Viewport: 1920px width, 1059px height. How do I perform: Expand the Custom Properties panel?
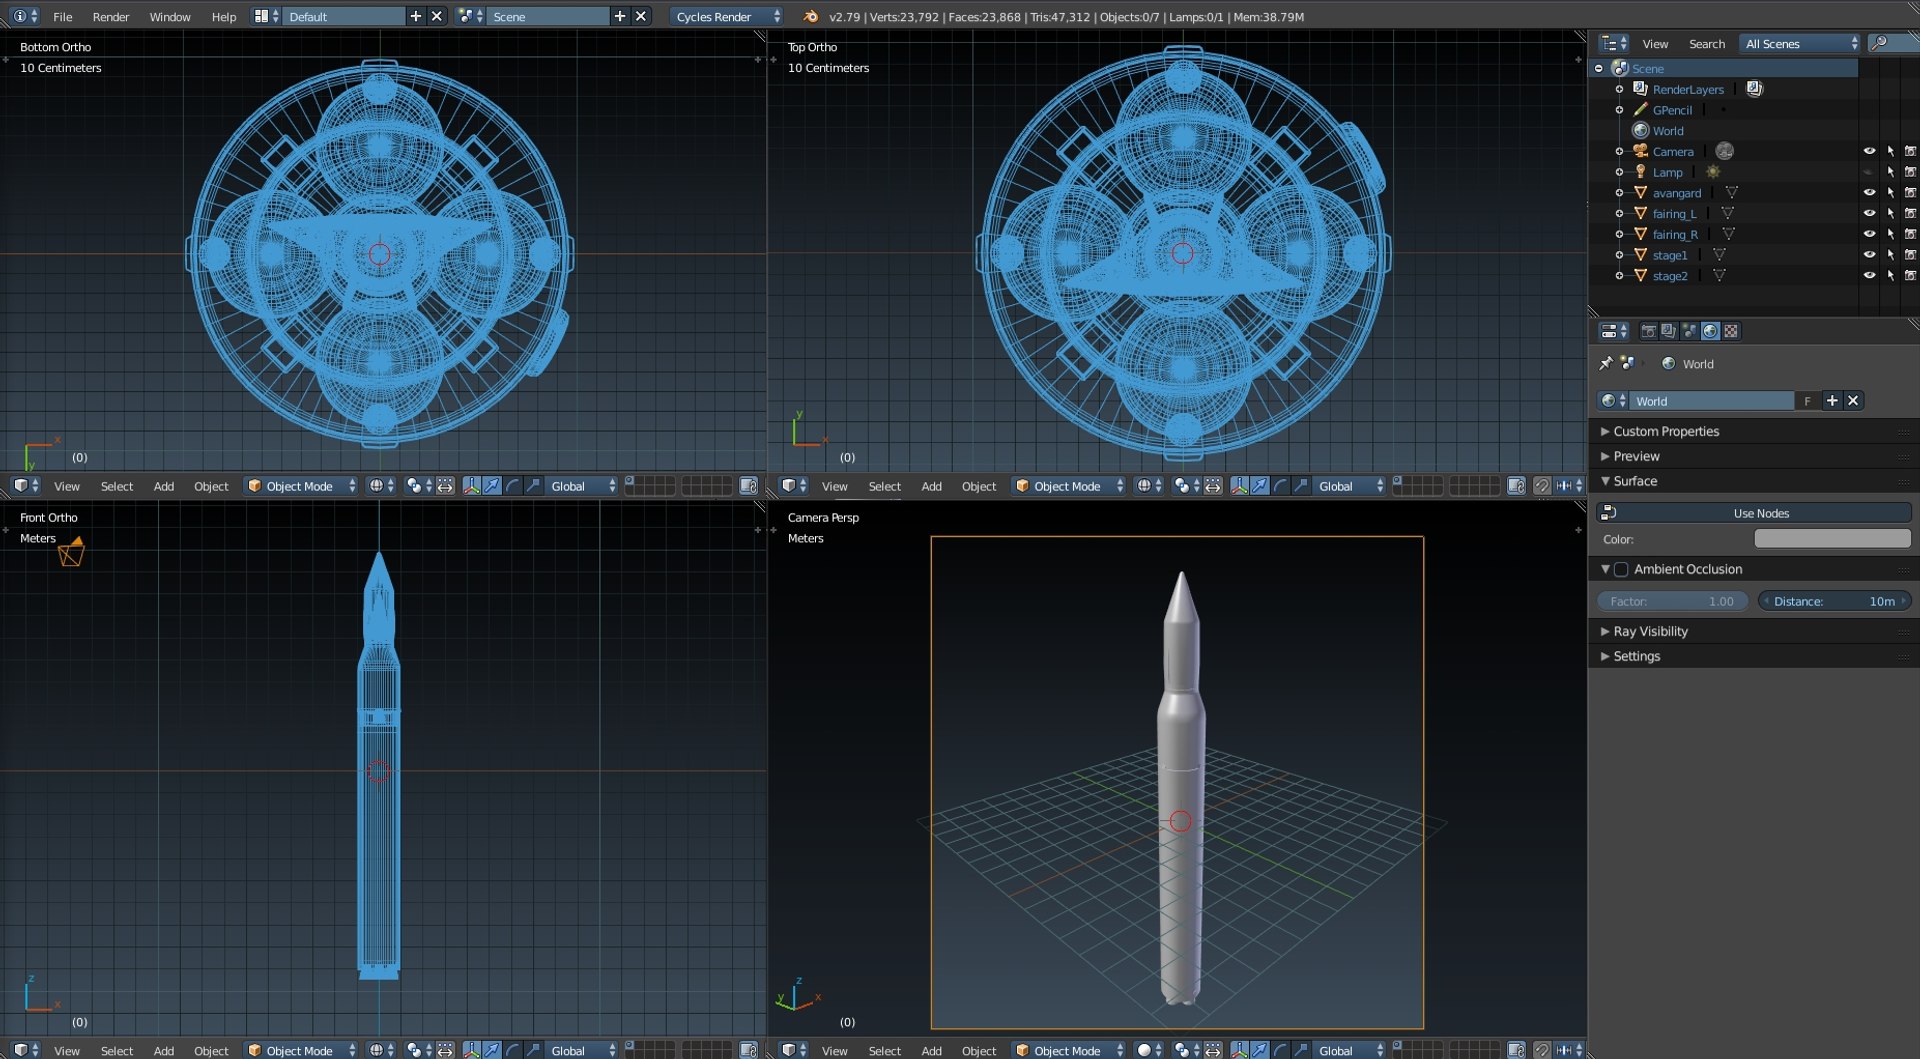tap(1666, 431)
